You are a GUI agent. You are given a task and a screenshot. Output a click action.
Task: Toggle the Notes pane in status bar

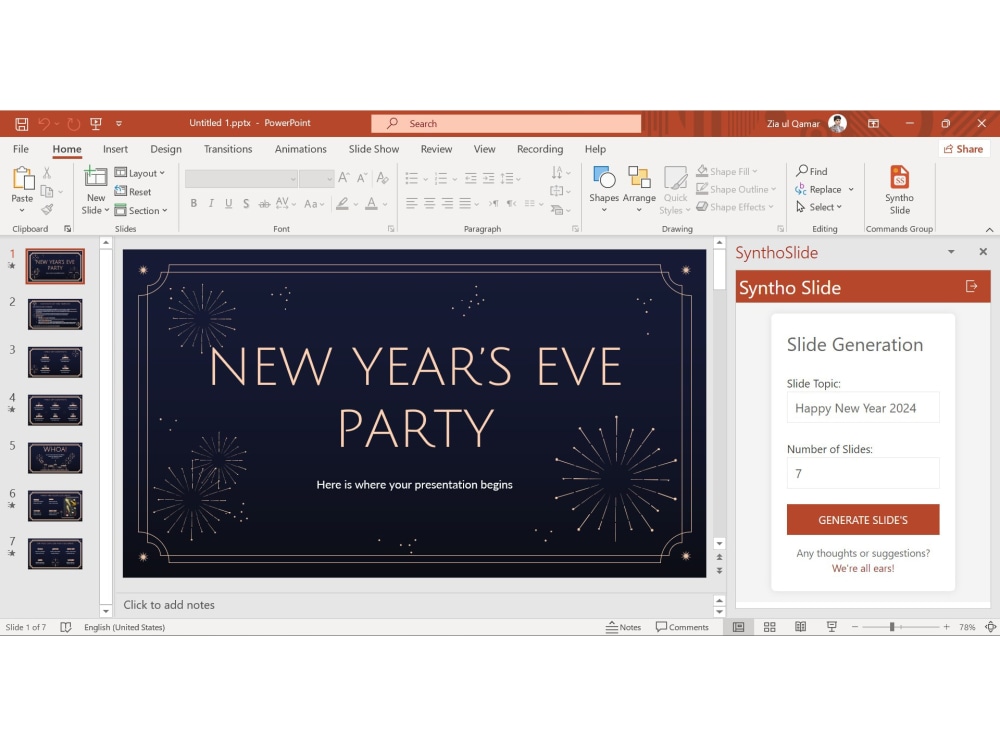623,627
